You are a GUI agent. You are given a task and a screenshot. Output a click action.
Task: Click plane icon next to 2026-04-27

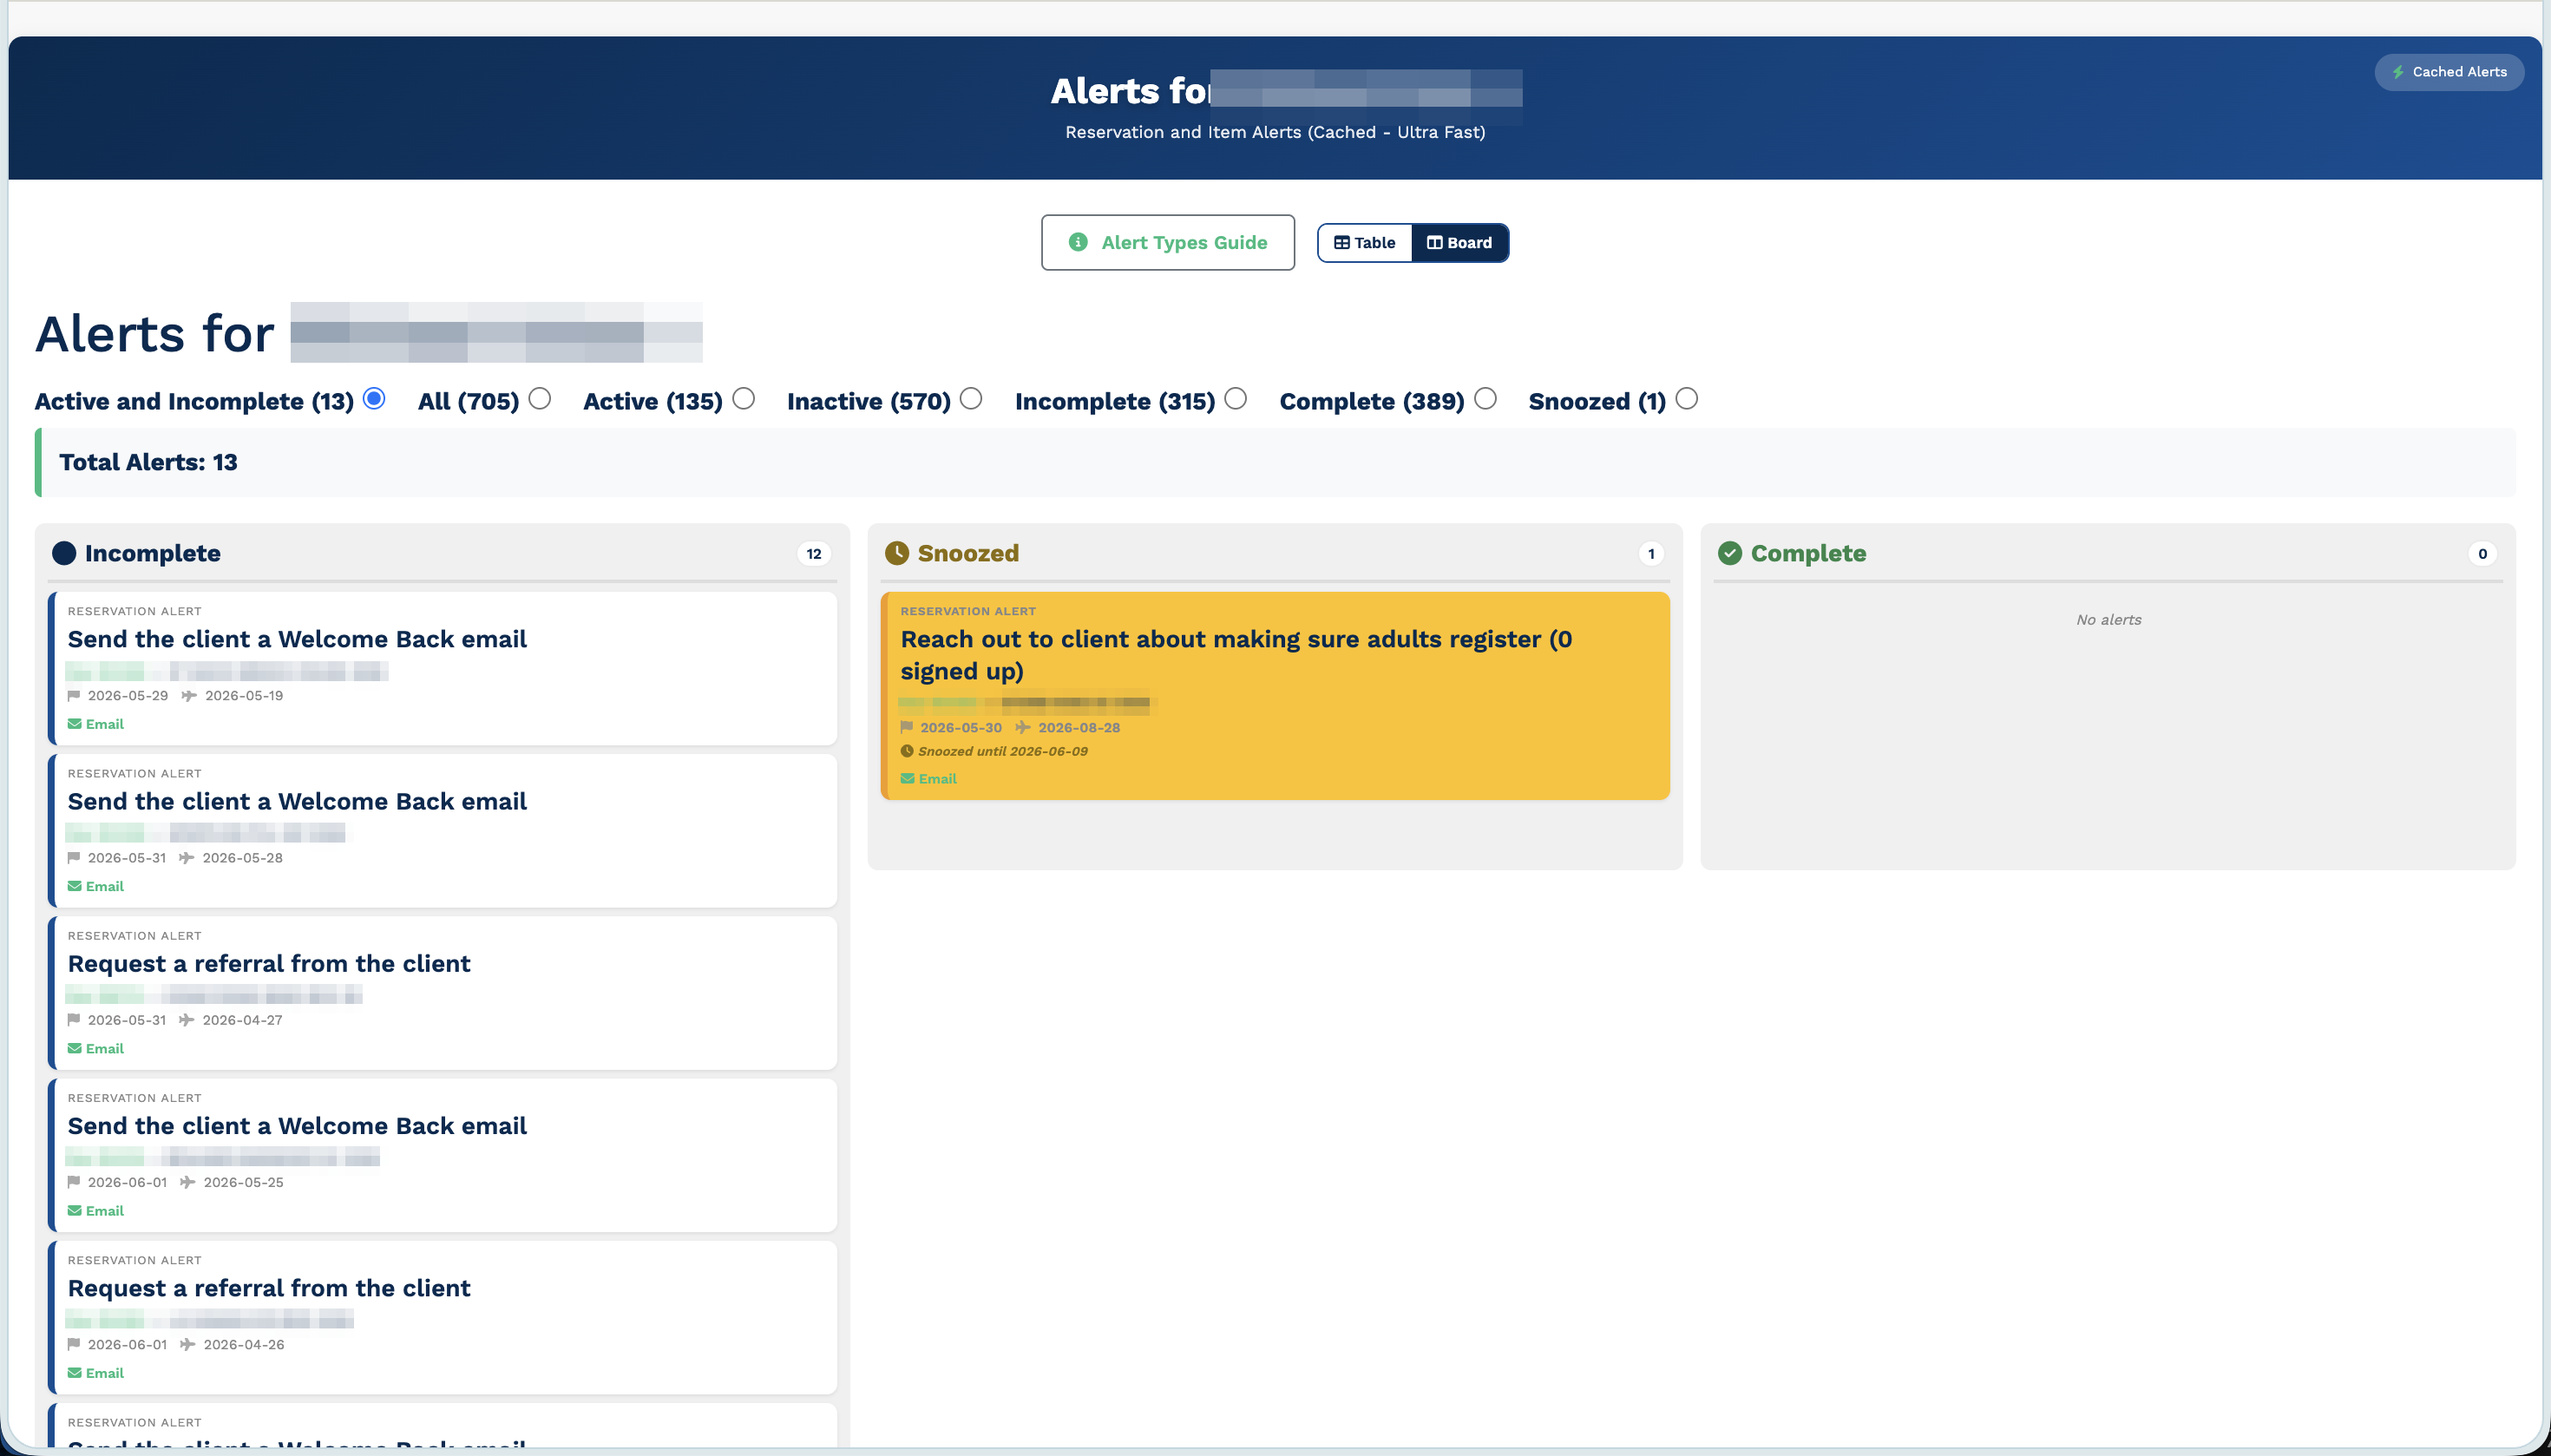[186, 1020]
